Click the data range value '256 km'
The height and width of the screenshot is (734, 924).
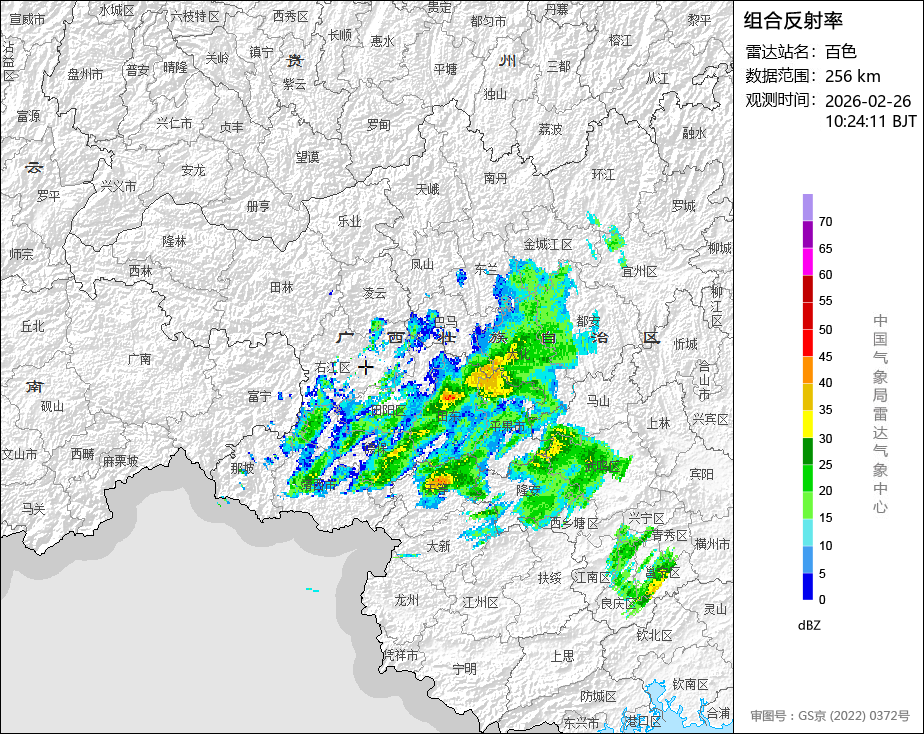click(852, 77)
